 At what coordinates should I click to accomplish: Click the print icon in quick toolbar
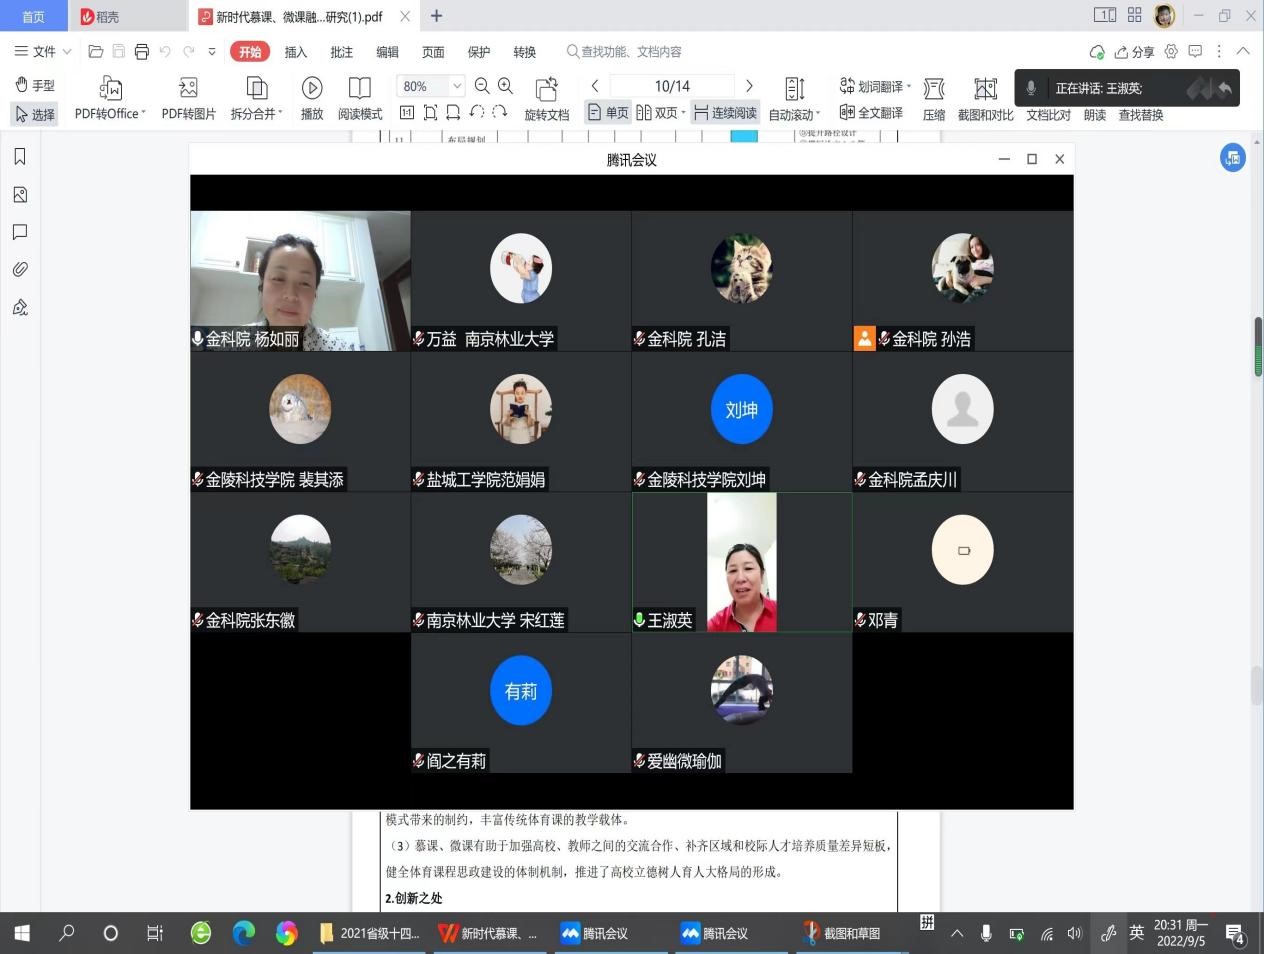pyautogui.click(x=142, y=52)
